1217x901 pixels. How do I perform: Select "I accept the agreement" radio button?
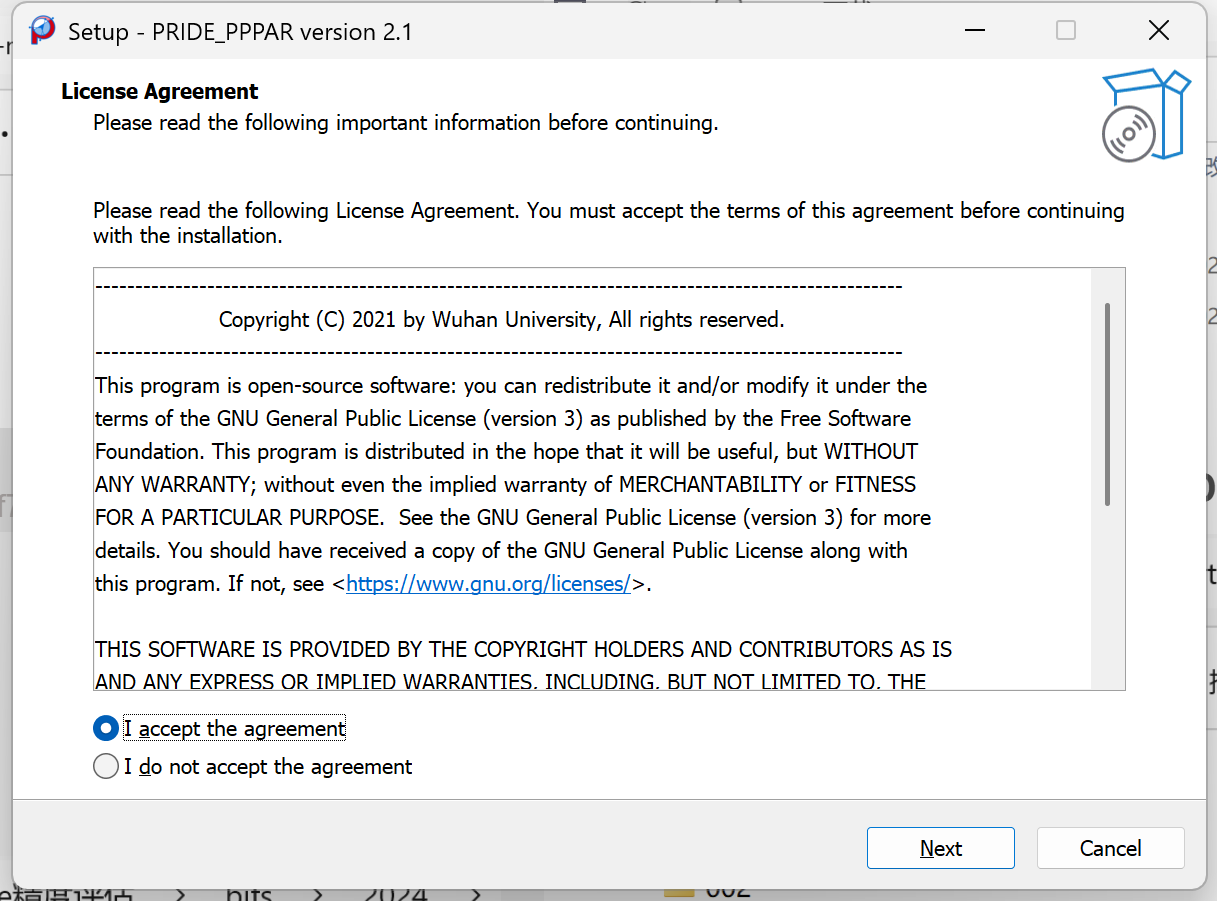[105, 729]
